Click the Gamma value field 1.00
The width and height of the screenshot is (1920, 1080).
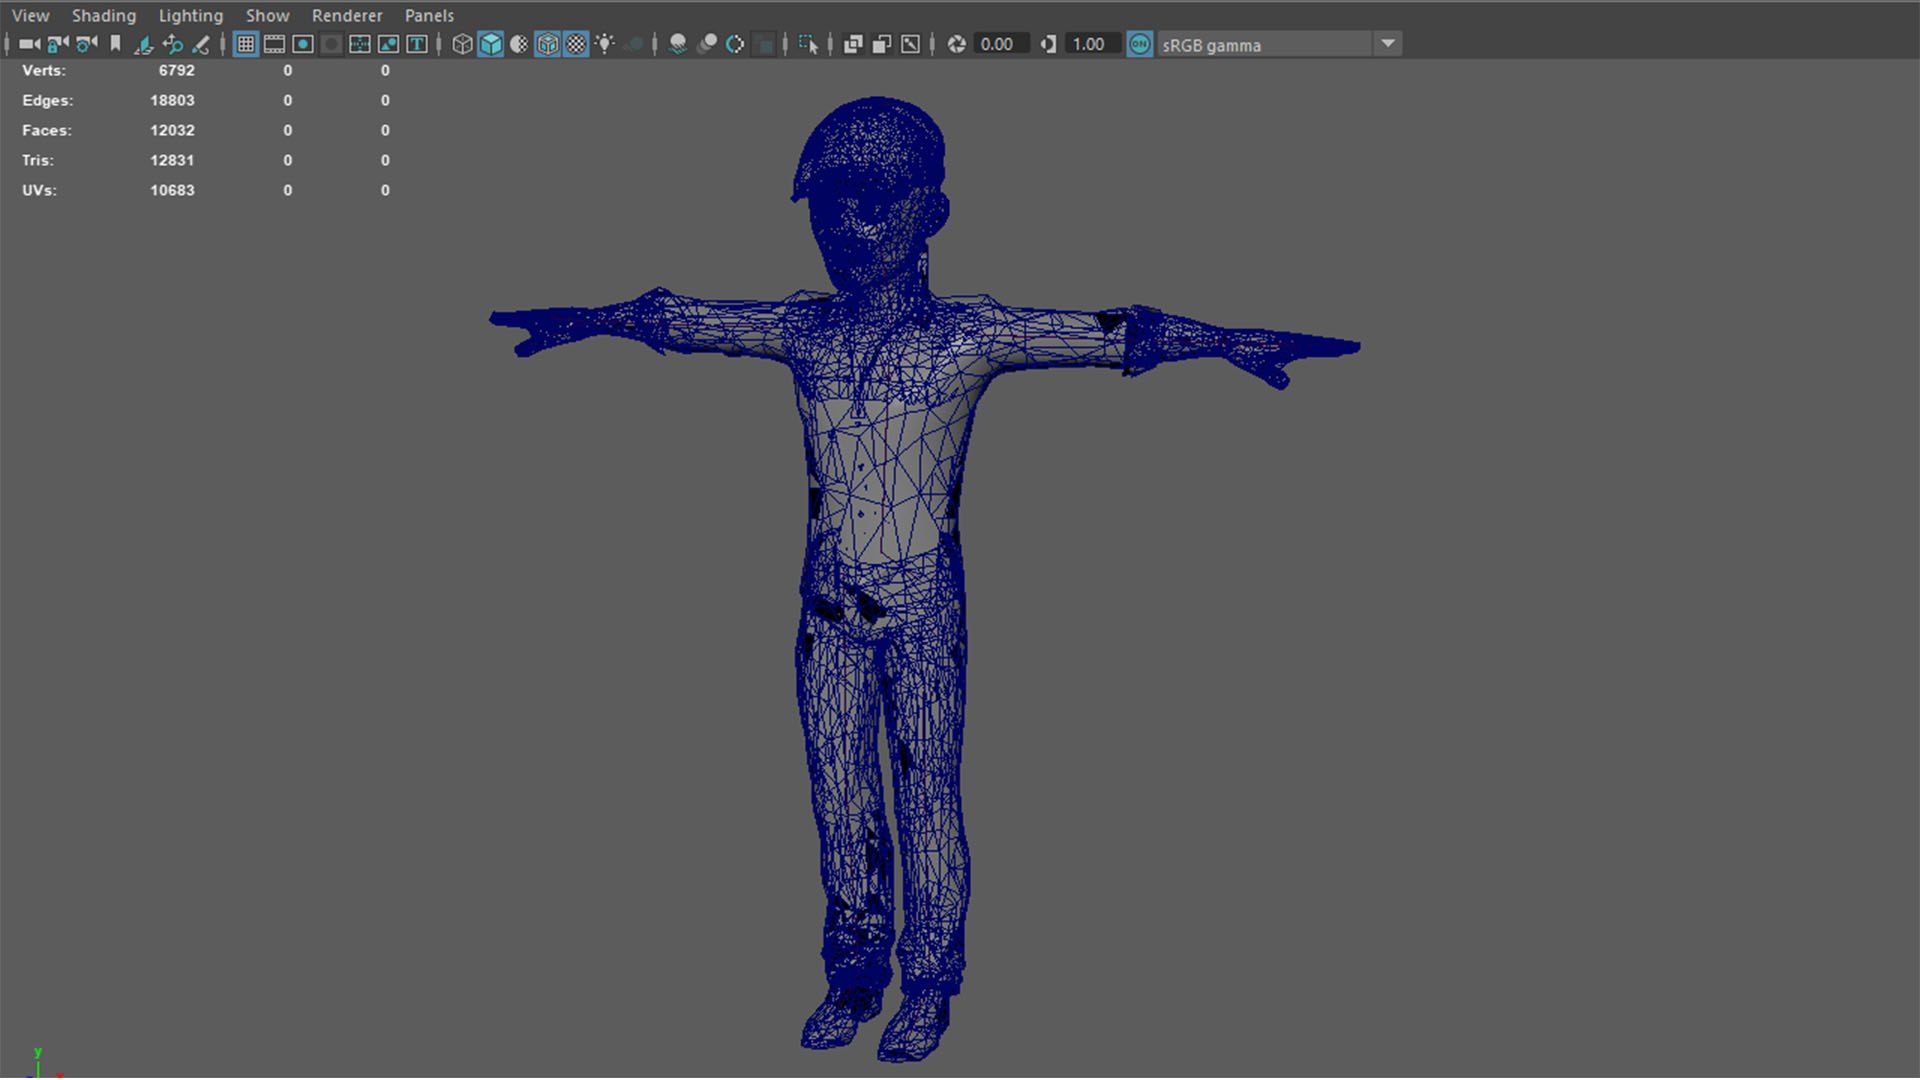[1092, 44]
